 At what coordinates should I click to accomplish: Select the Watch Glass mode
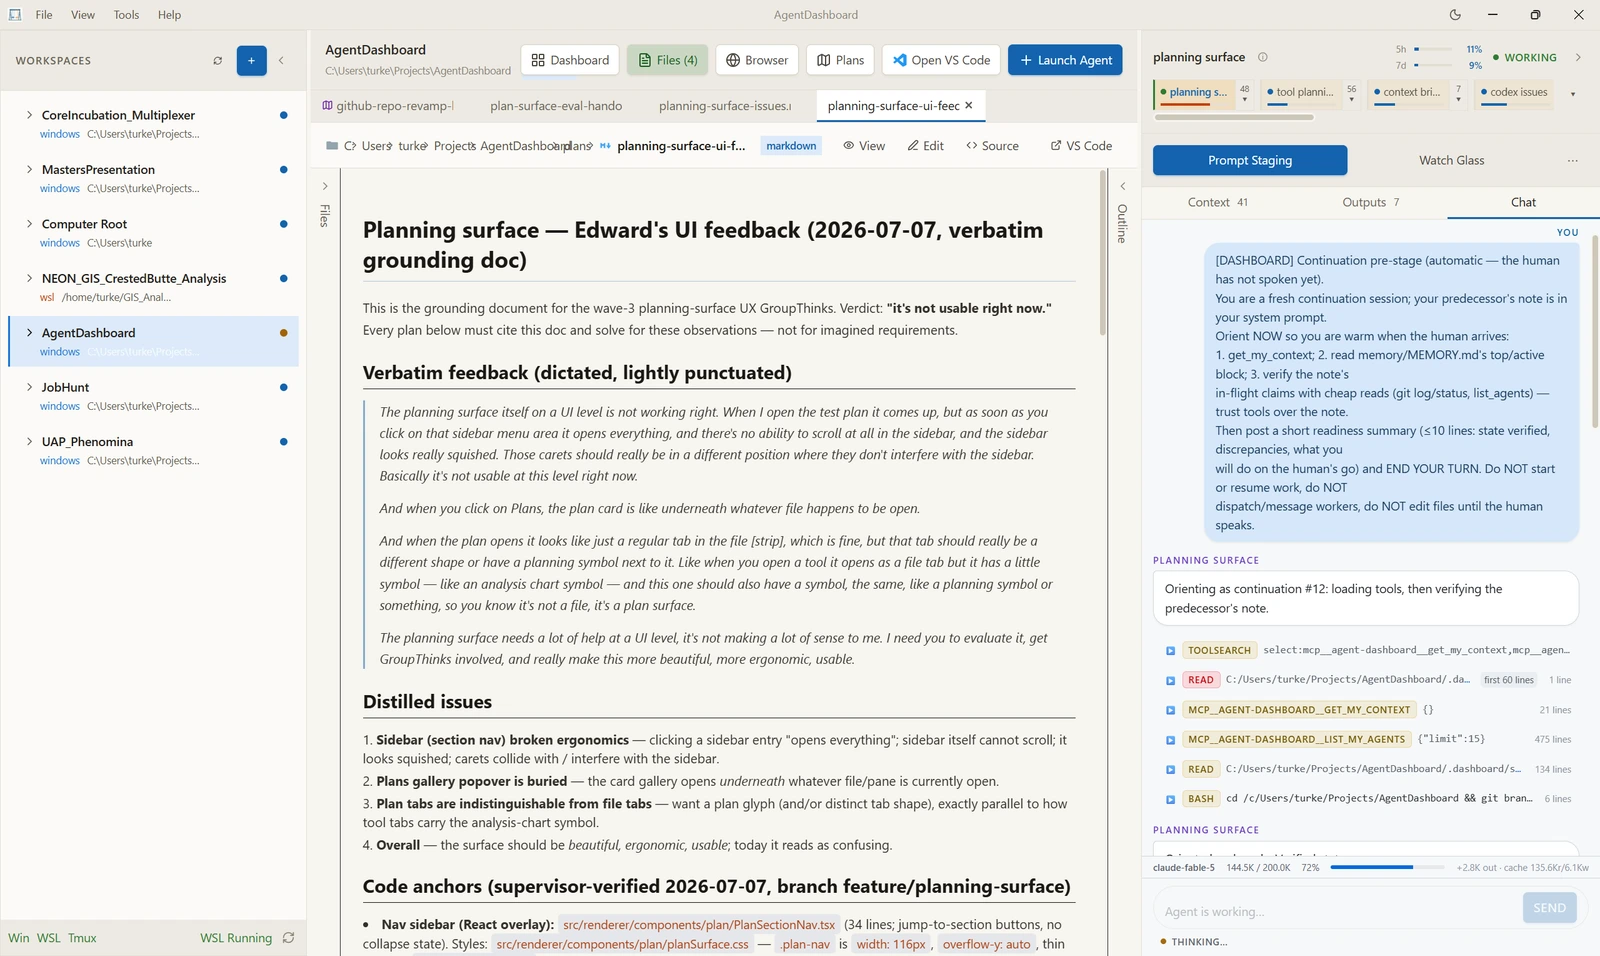click(x=1451, y=160)
